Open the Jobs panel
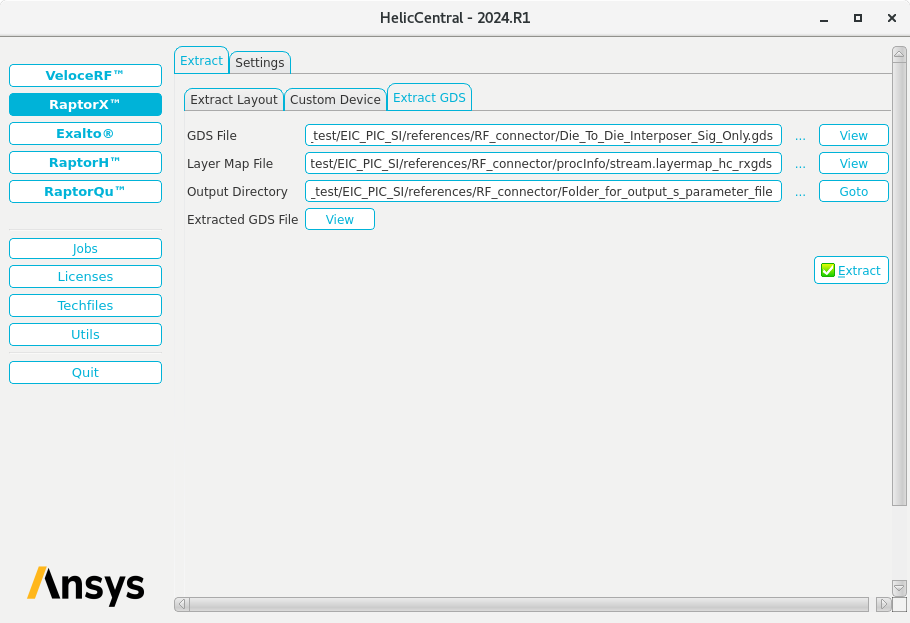Screen dimensions: 910x623 (x=85, y=249)
